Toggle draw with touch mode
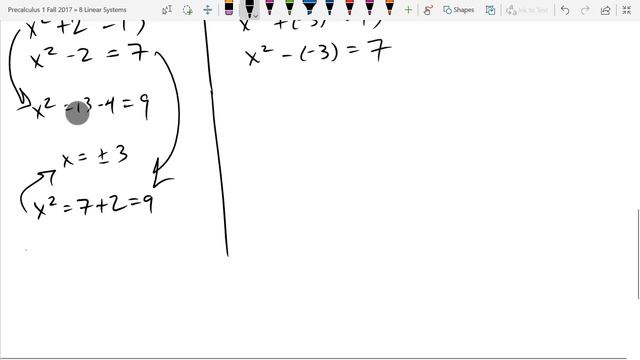This screenshot has height=360, width=640. pyautogui.click(x=428, y=10)
